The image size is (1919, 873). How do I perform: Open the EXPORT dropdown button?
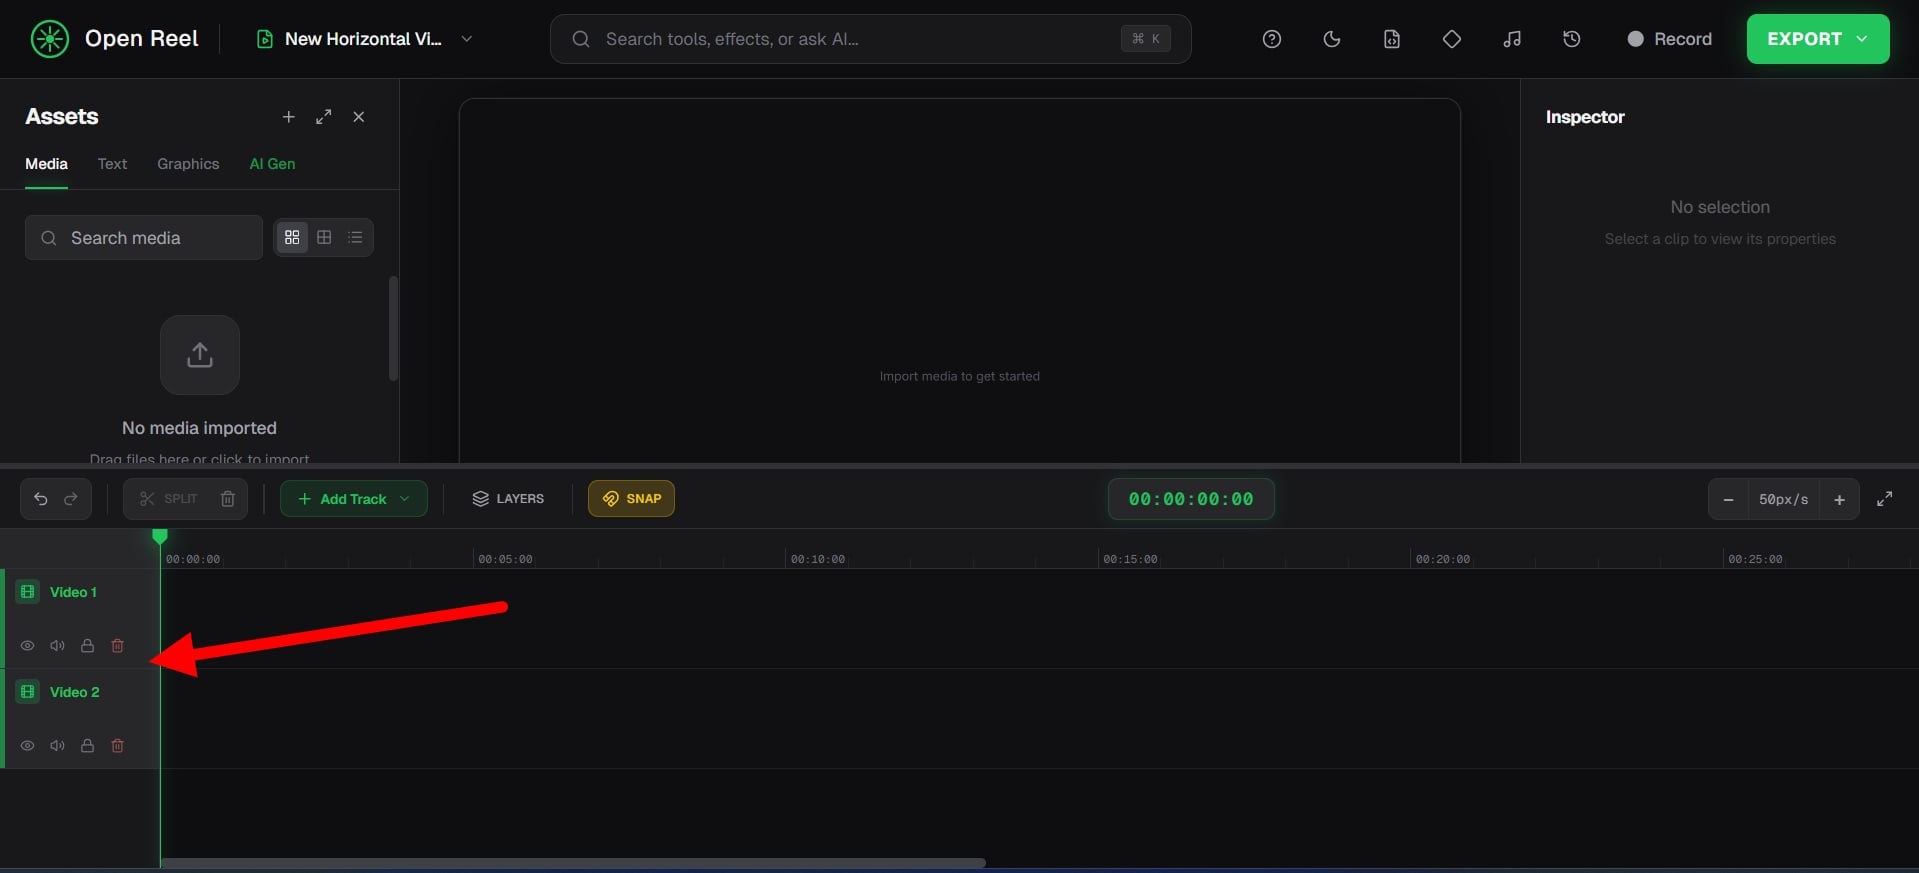(1817, 39)
